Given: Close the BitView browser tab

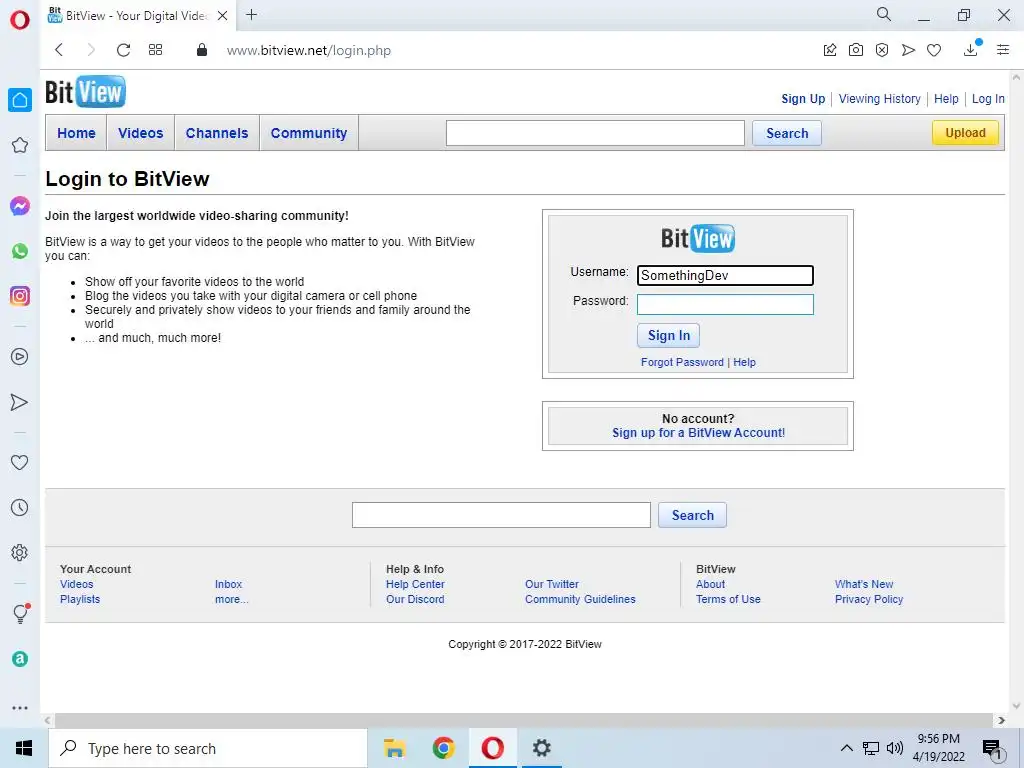Looking at the screenshot, I should (x=223, y=16).
